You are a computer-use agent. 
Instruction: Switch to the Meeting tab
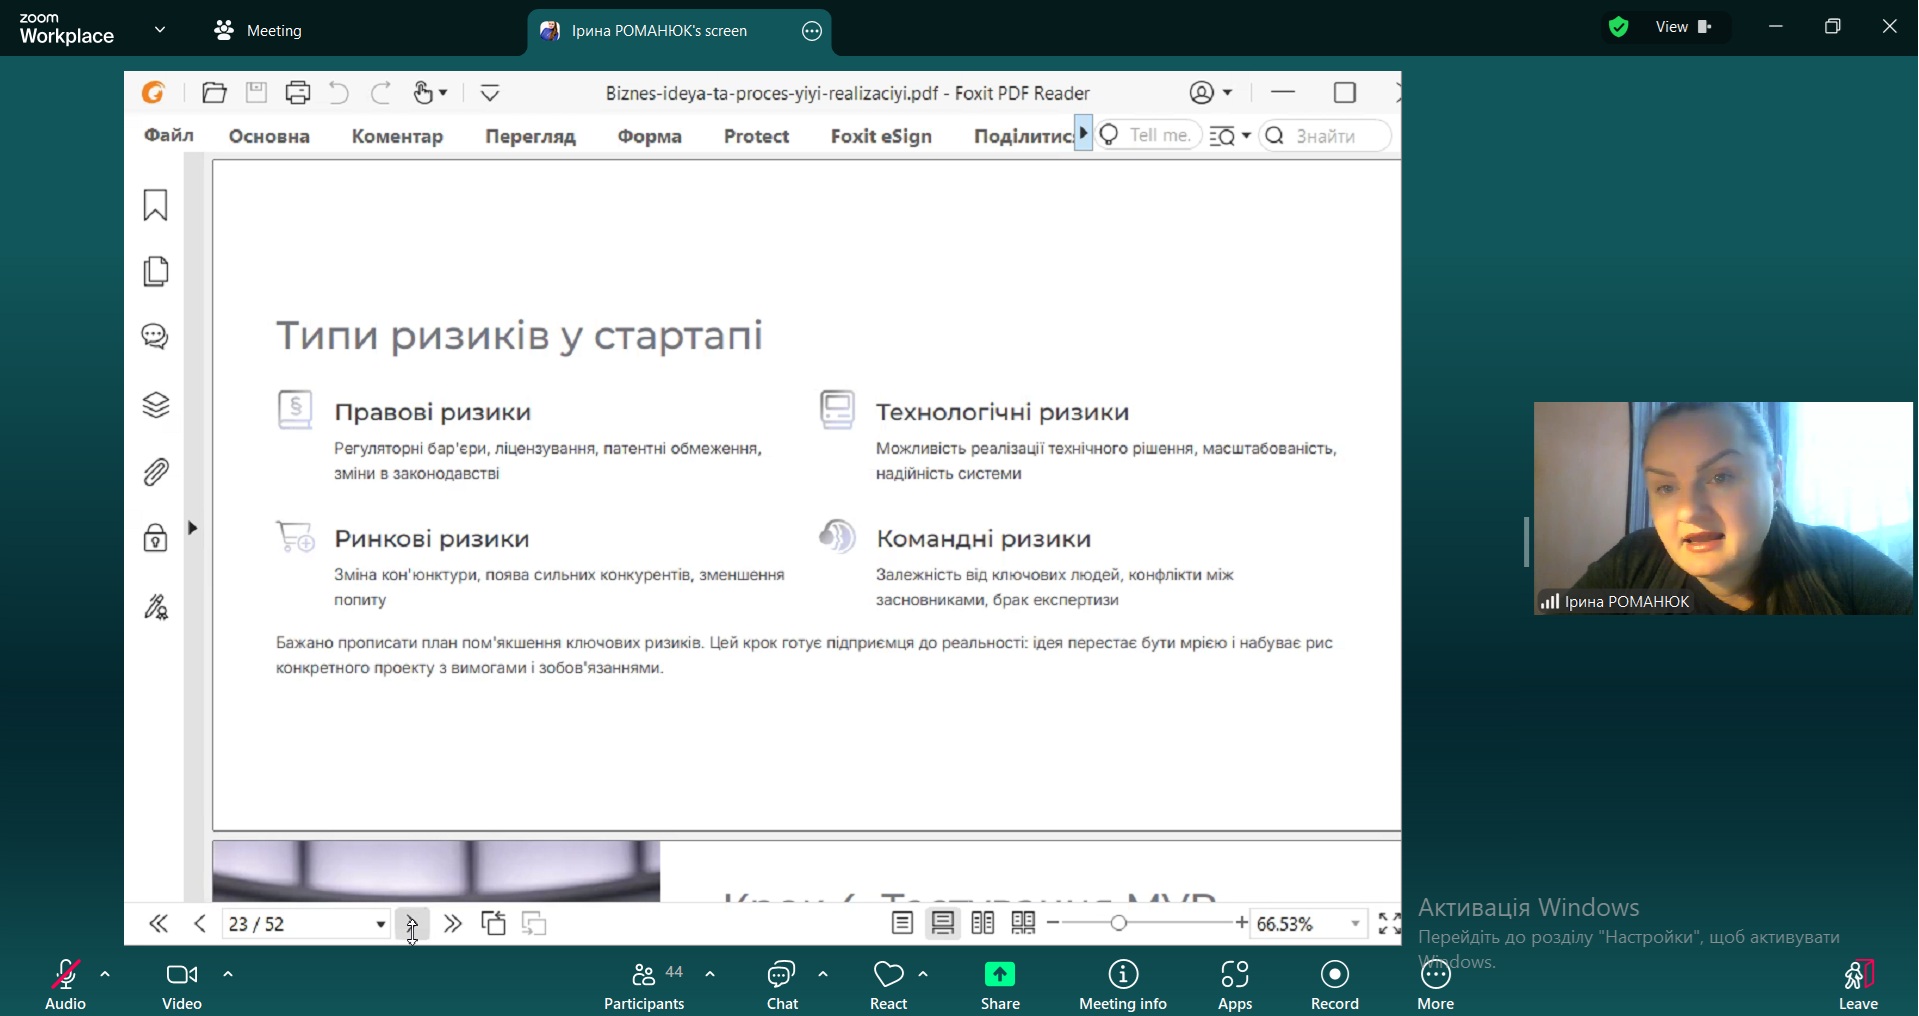pos(260,31)
